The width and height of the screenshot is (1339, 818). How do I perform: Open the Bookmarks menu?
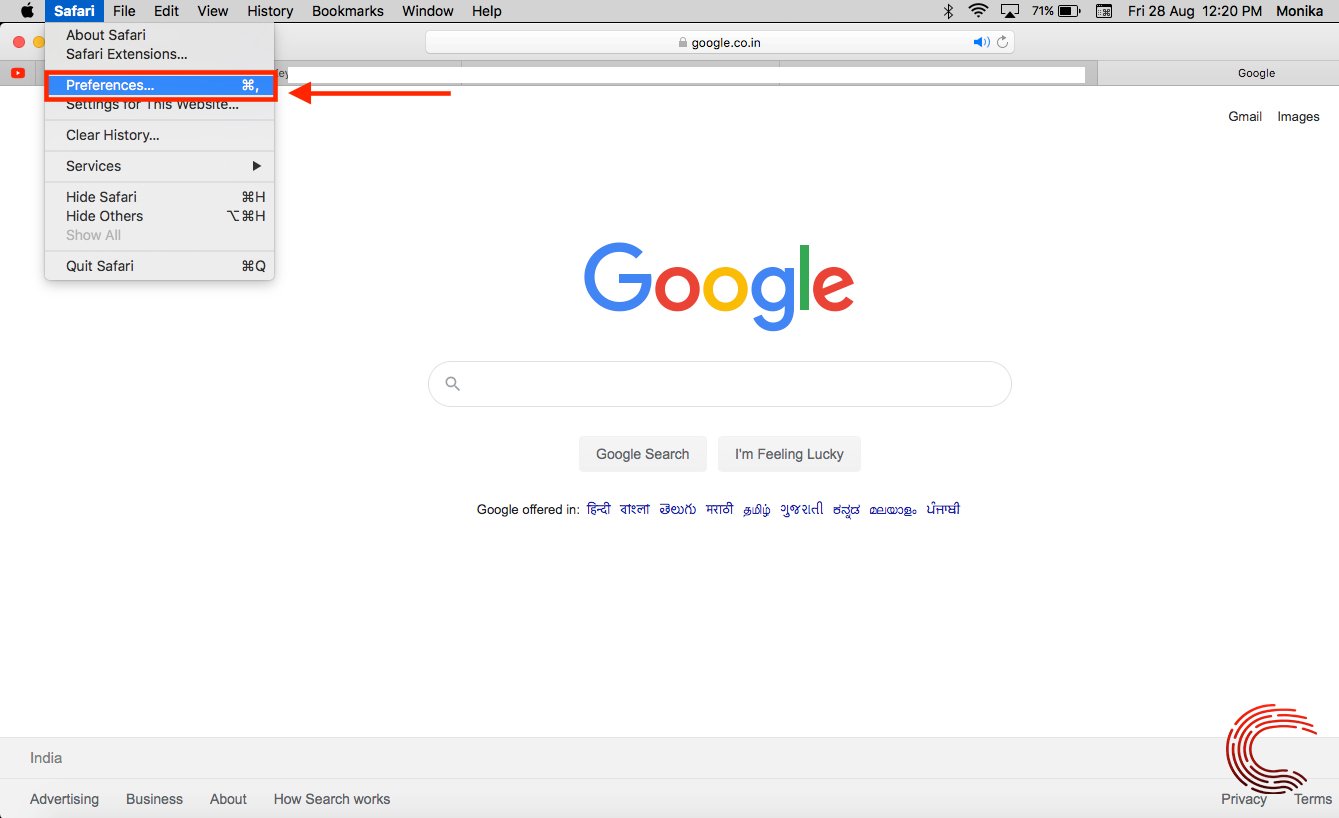[x=347, y=11]
